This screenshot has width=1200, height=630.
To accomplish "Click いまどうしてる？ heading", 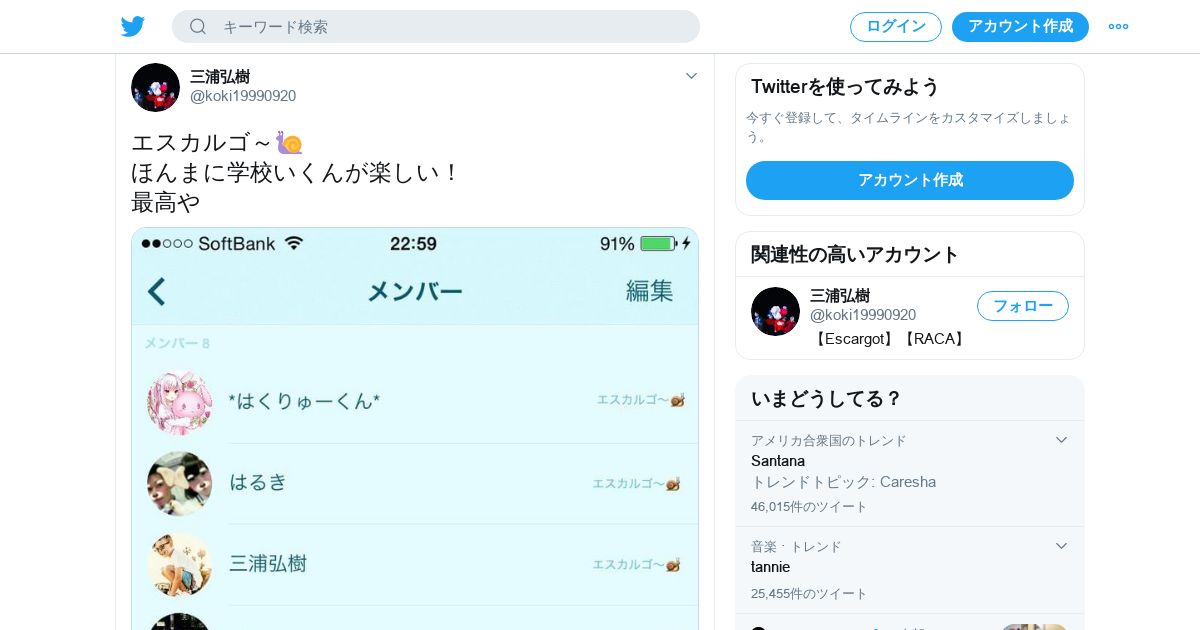I will pyautogui.click(x=827, y=399).
